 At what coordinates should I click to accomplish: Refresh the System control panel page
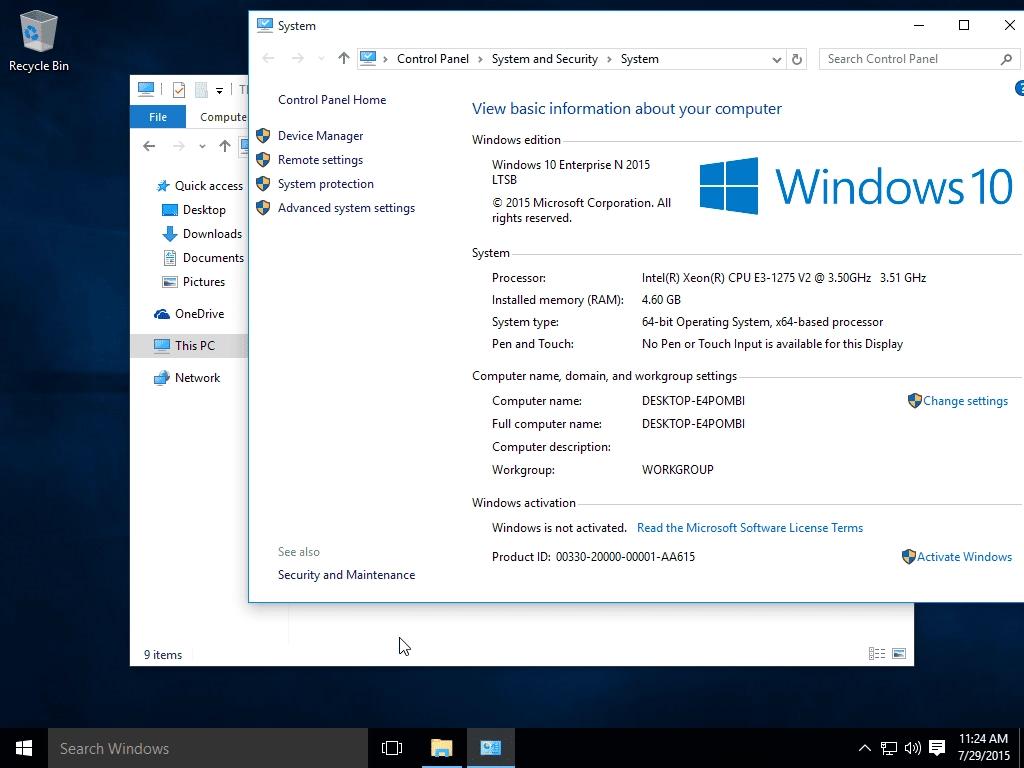[x=797, y=59]
